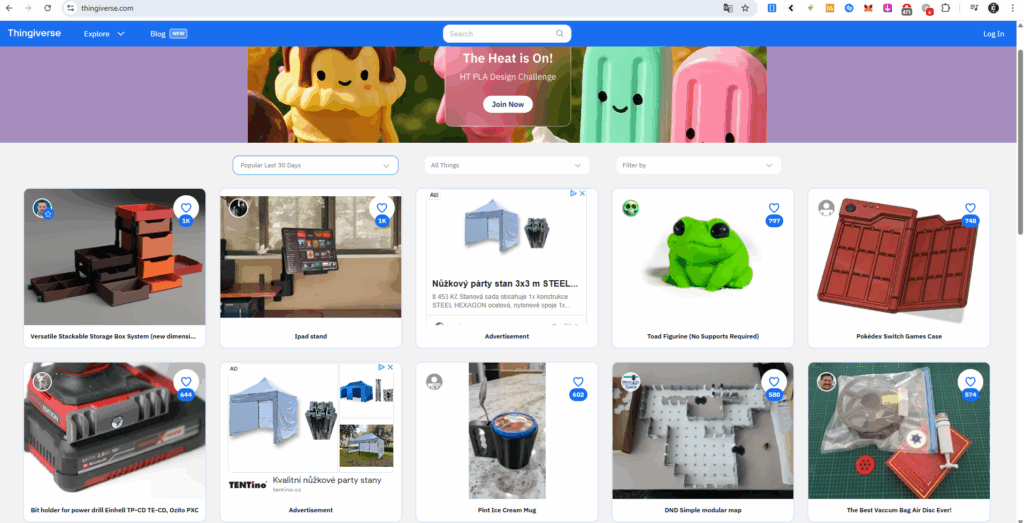The height and width of the screenshot is (523, 1024).
Task: Open the All Things category dropdown
Action: (x=507, y=165)
